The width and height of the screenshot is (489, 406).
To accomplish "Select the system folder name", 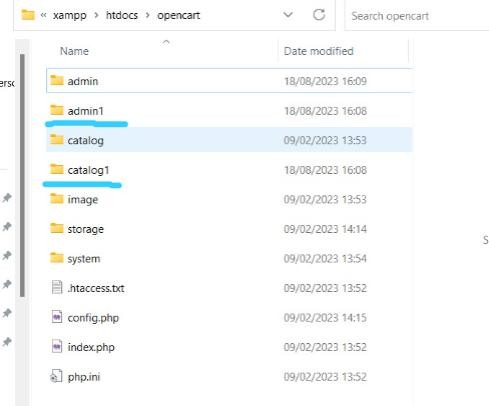I will pos(84,259).
